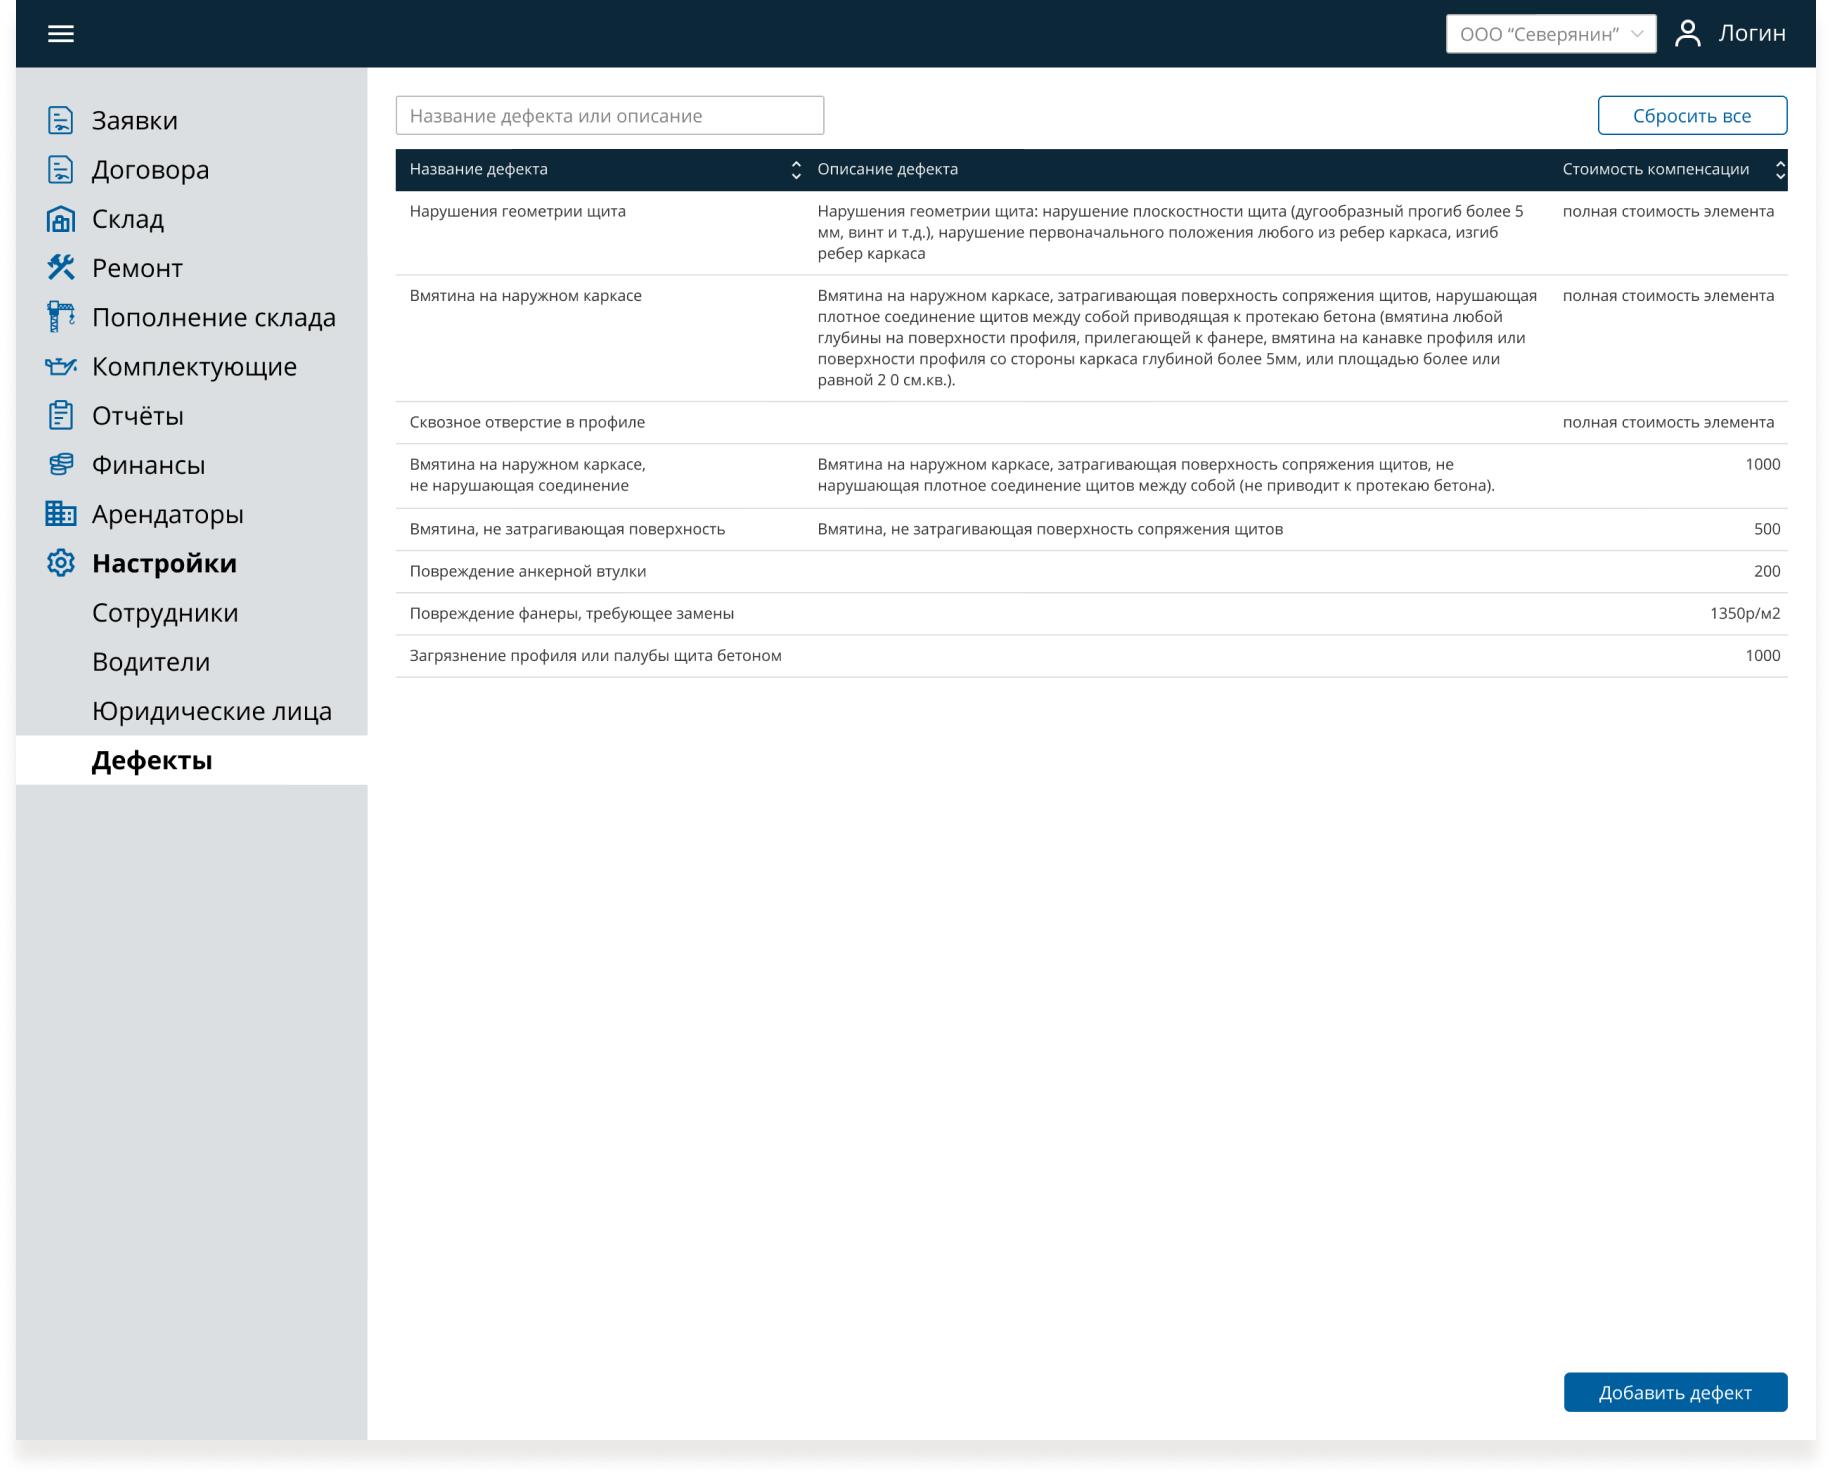Viewport: 1832px width, 1476px height.
Task: Sort by Стоимость компенсации column arrows
Action: [1780, 170]
